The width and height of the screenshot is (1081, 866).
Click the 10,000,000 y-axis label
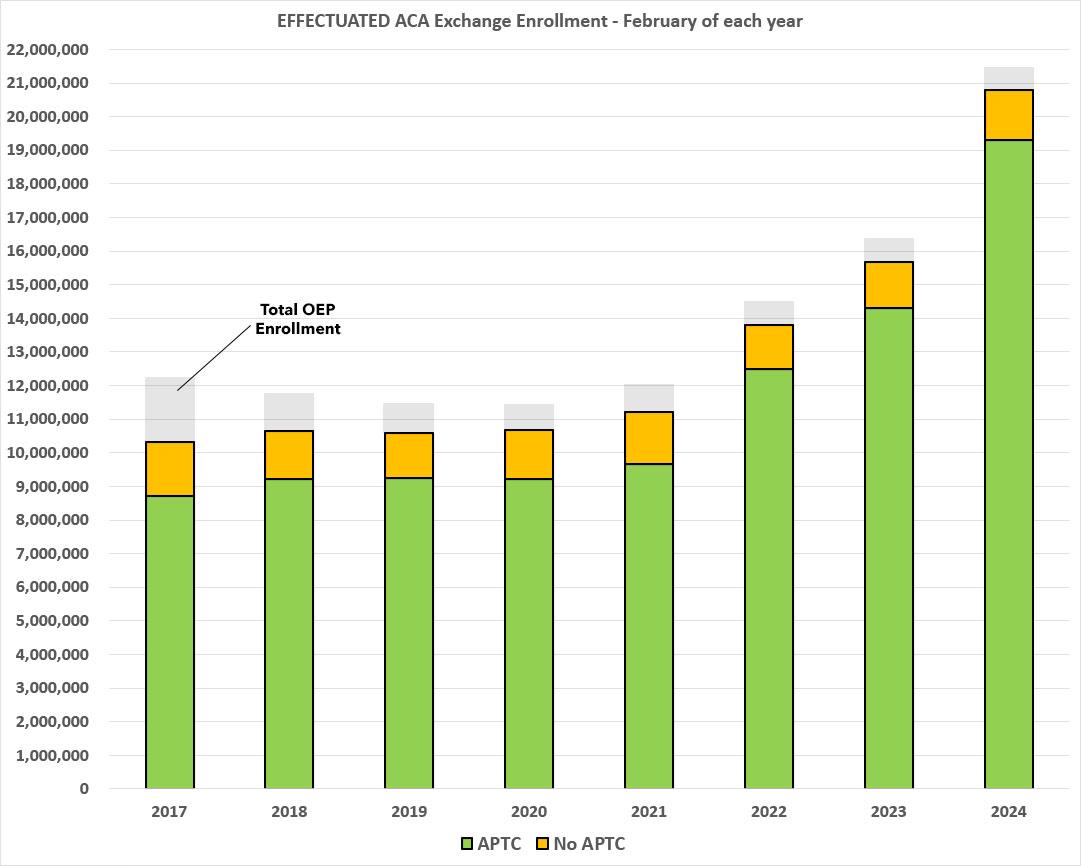point(46,453)
